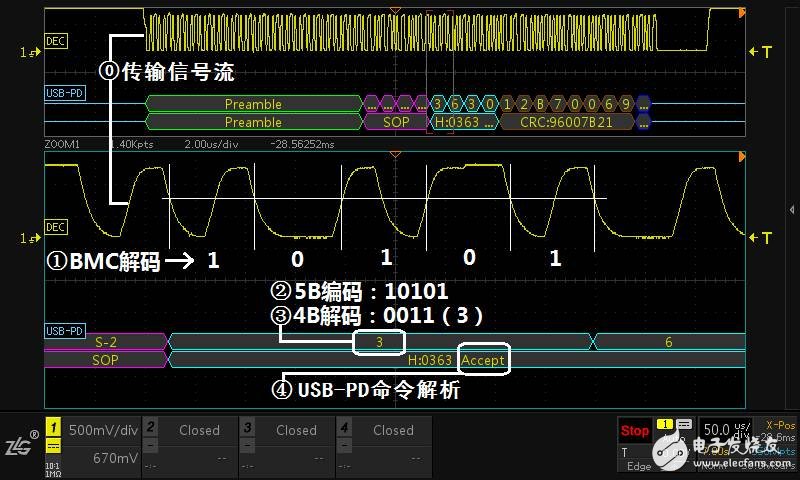Screen dimensions: 800x480
Task: Click H:0363 text in zoom decode row
Action: coord(430,360)
